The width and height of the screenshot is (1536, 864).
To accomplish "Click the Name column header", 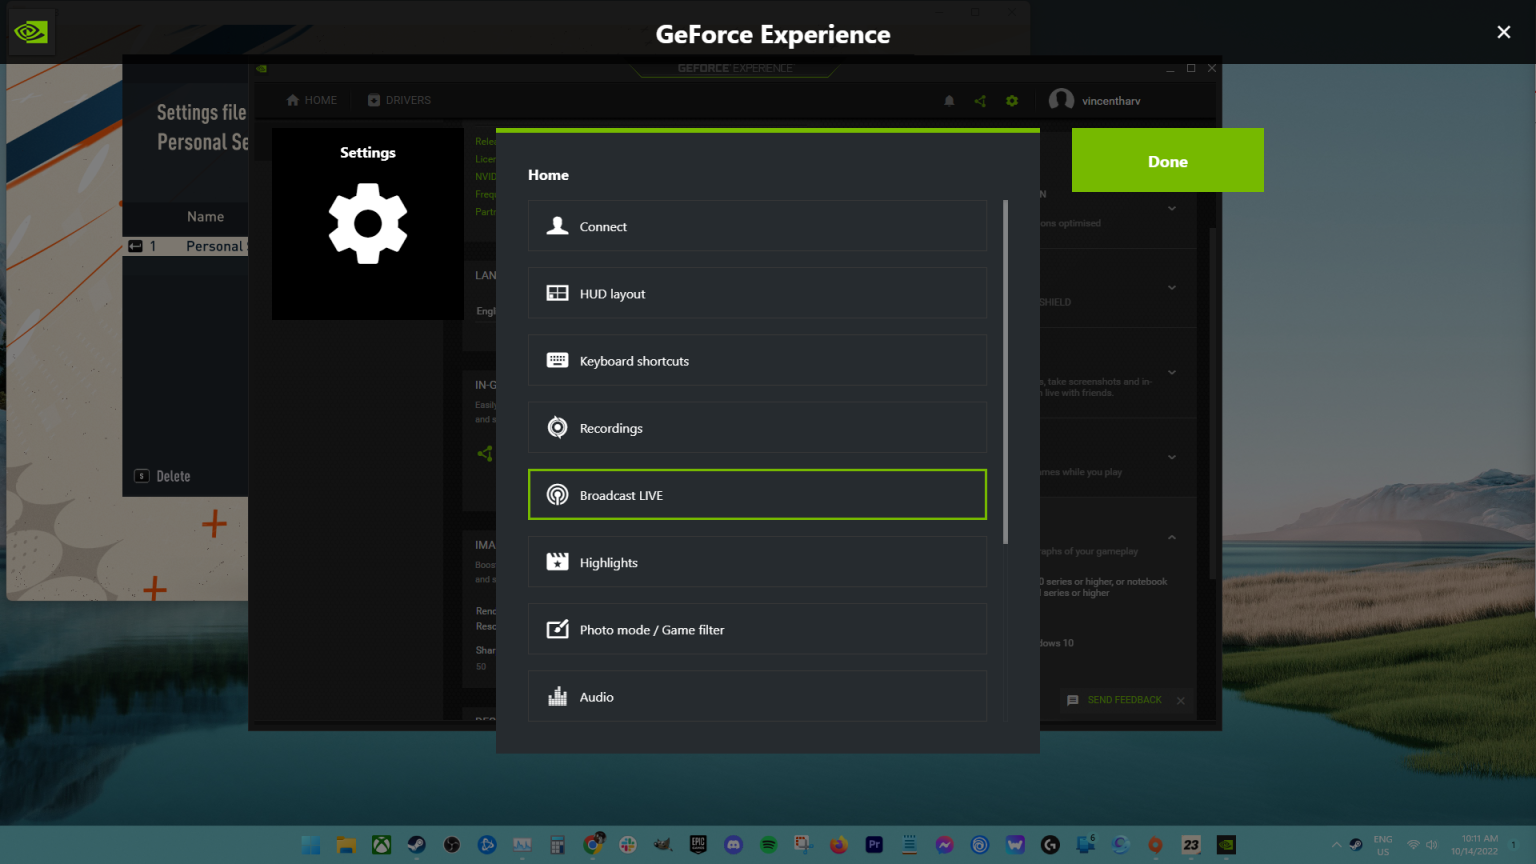I will (x=205, y=217).
